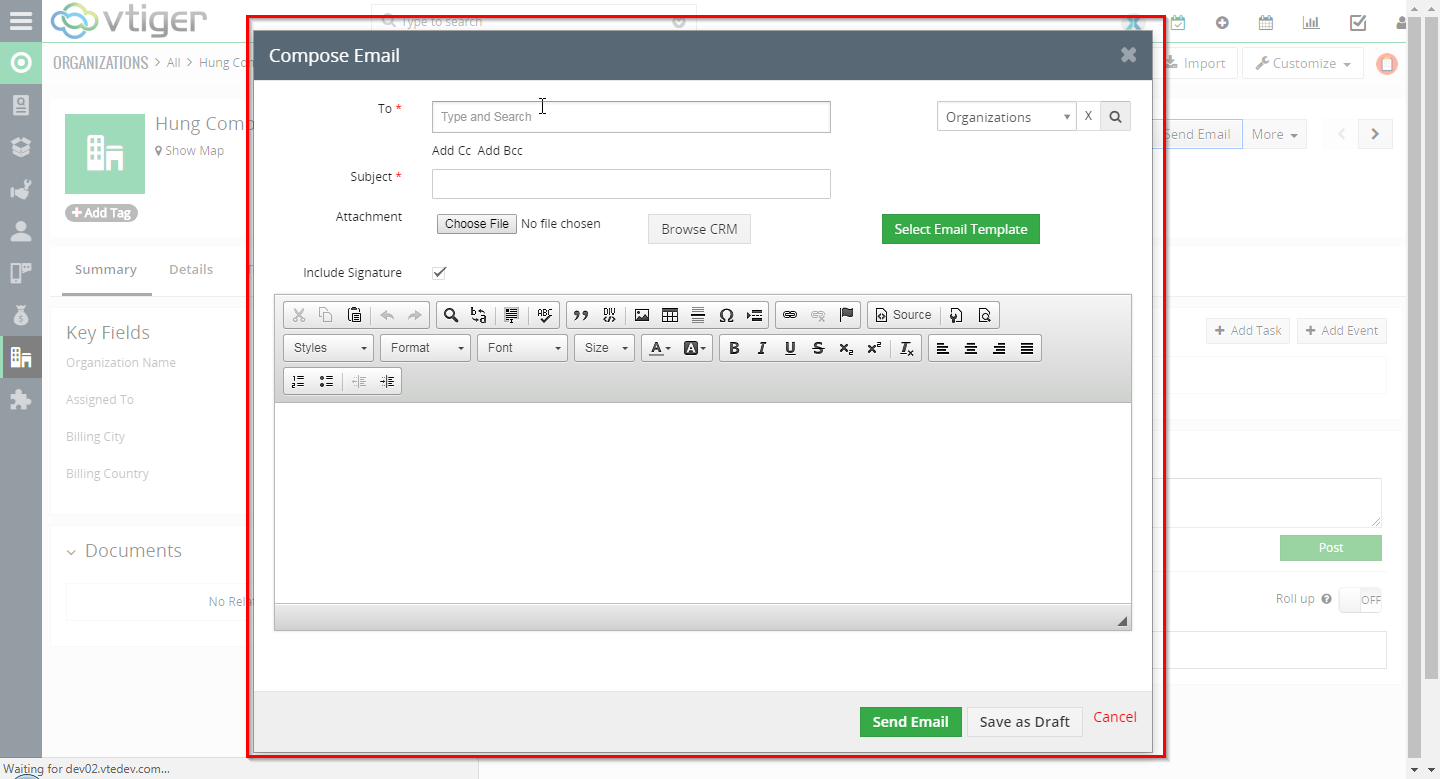The image size is (1440, 779).
Task: Apply Subscript formatting
Action: coord(846,348)
